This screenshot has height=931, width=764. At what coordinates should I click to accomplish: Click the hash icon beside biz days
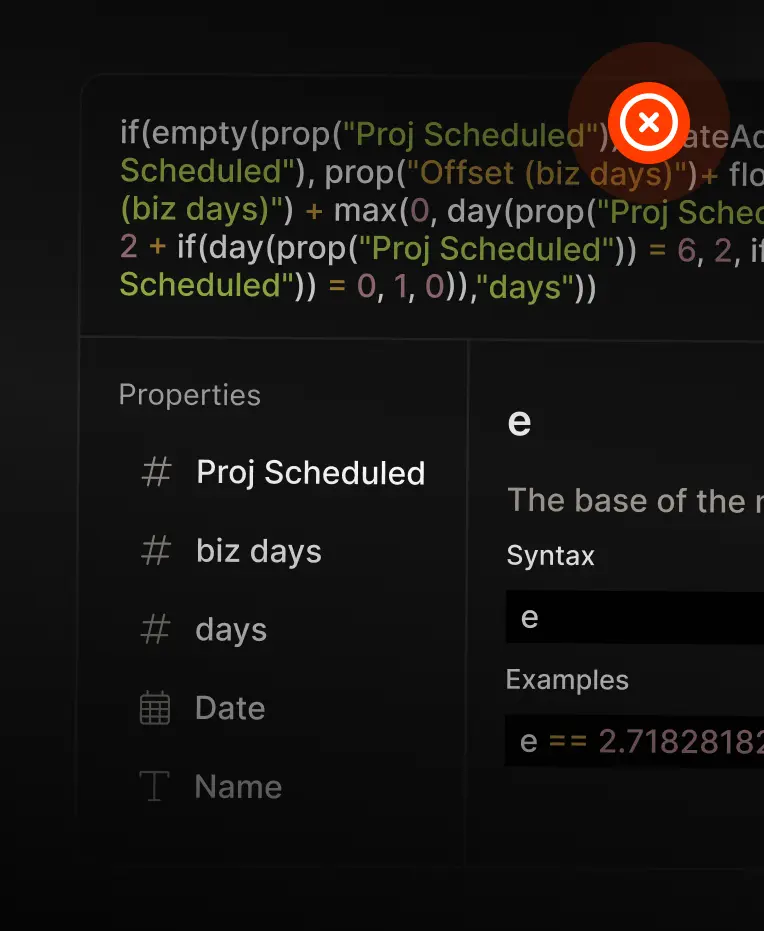pyautogui.click(x=156, y=551)
